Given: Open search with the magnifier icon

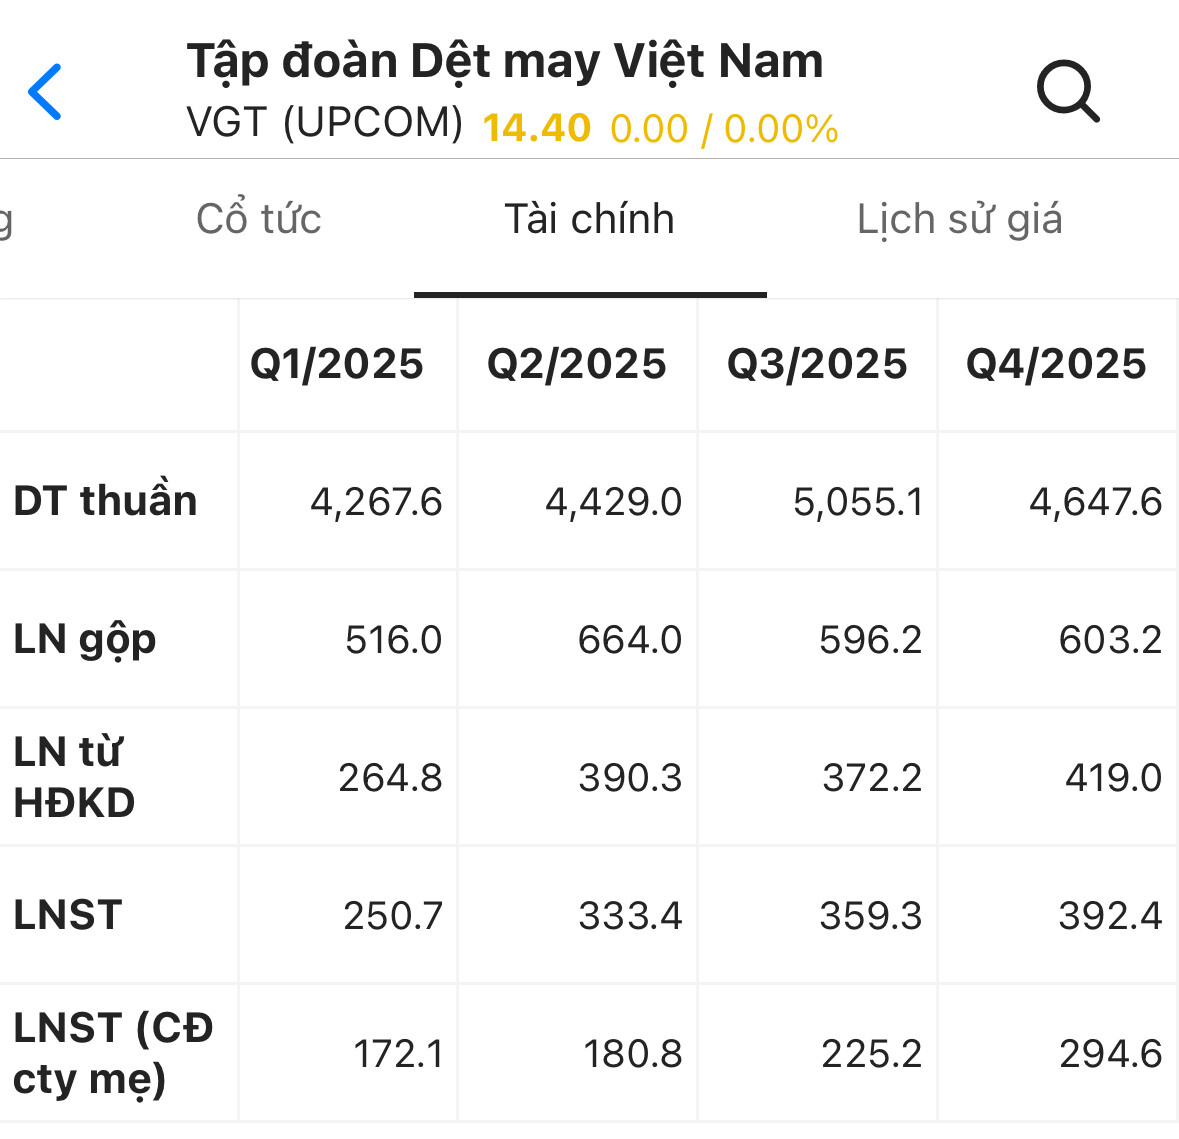Looking at the screenshot, I should [x=1068, y=92].
